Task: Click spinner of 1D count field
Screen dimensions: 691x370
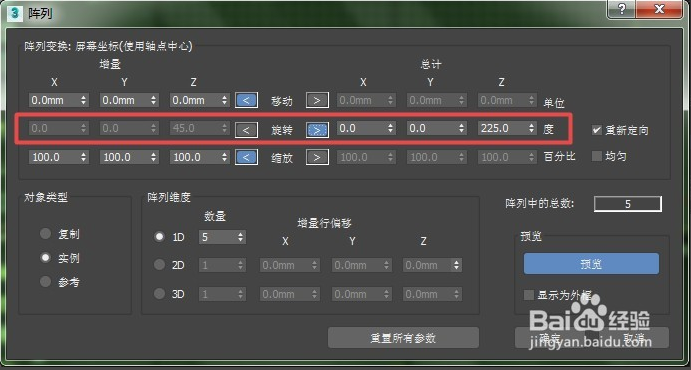Action: [241, 237]
